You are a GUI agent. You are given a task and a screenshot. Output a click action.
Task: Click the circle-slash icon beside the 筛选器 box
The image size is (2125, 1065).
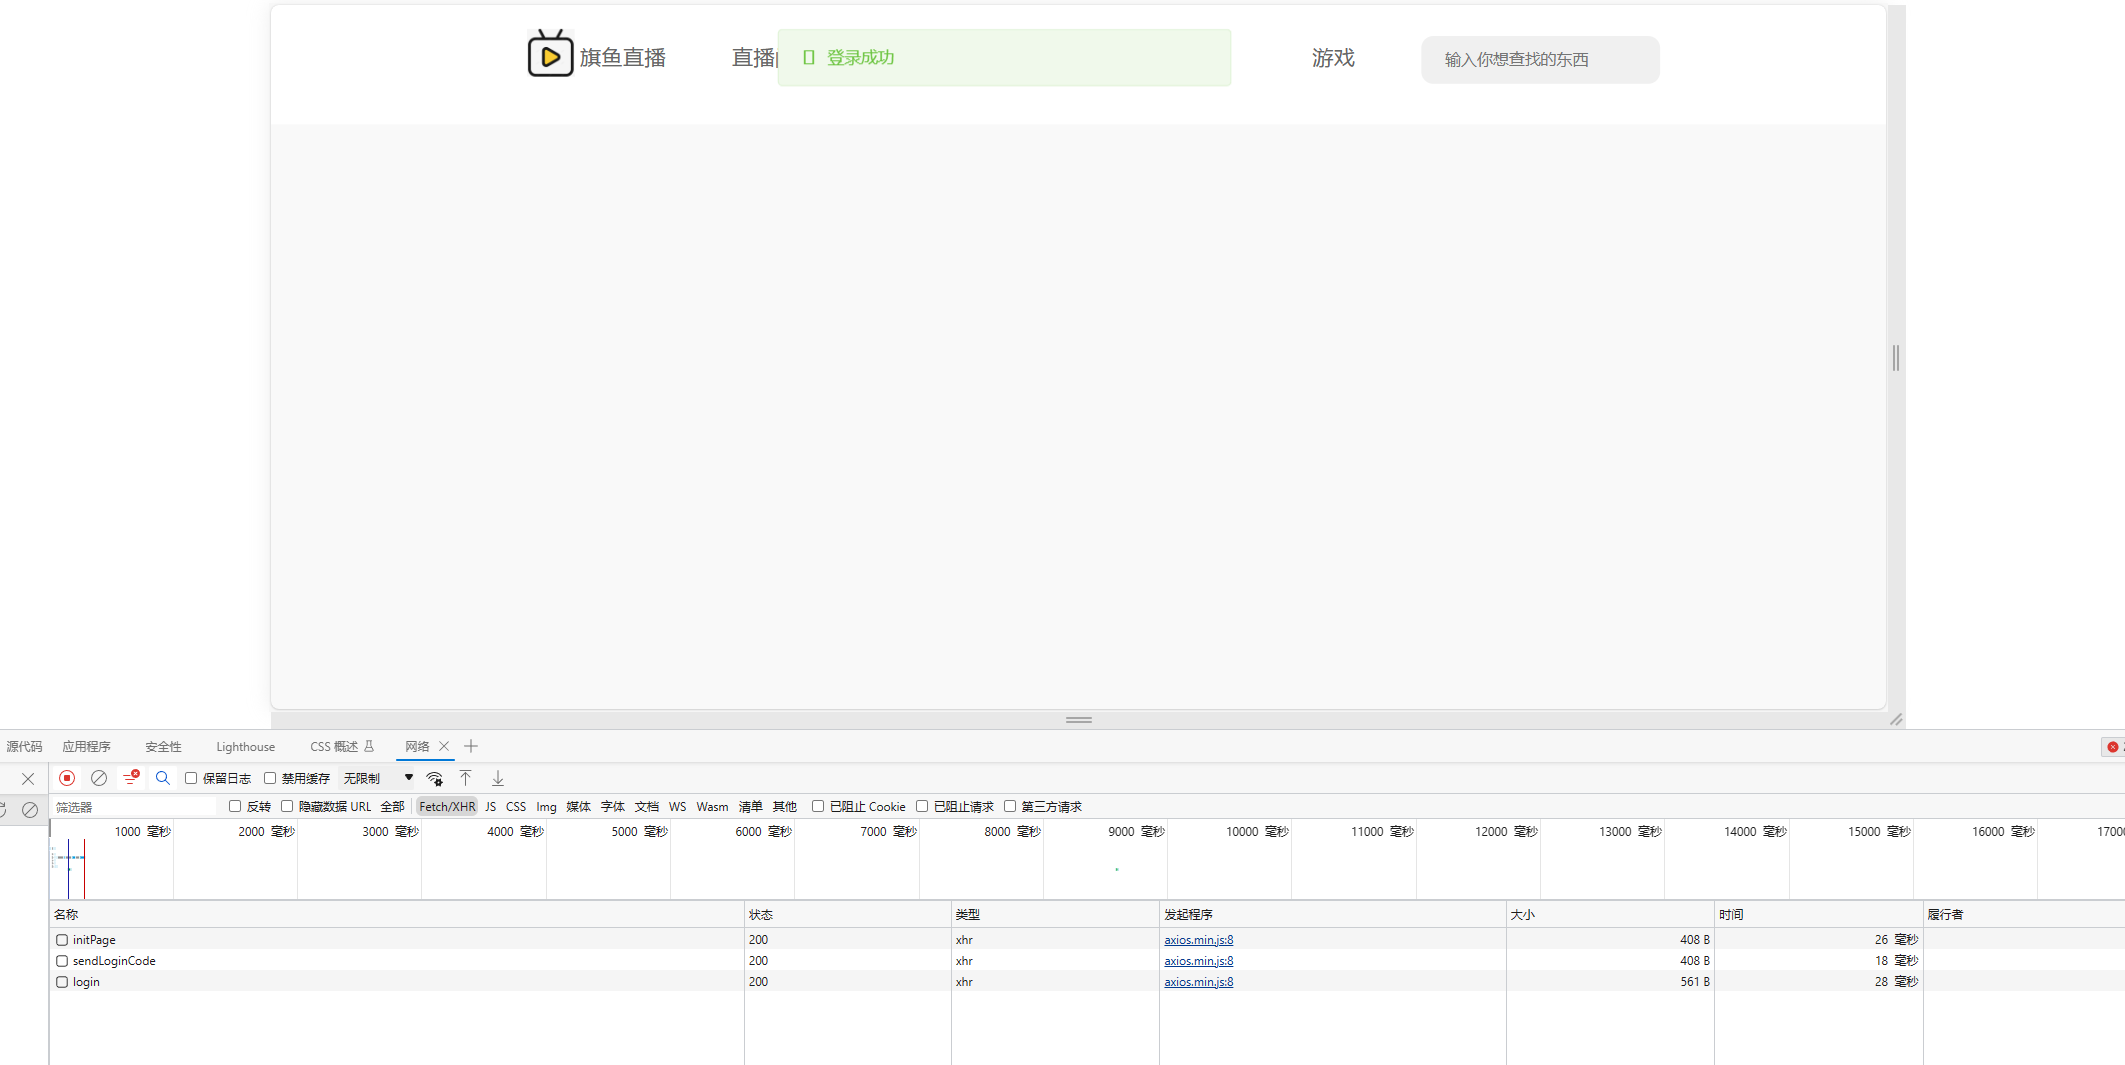(x=30, y=810)
